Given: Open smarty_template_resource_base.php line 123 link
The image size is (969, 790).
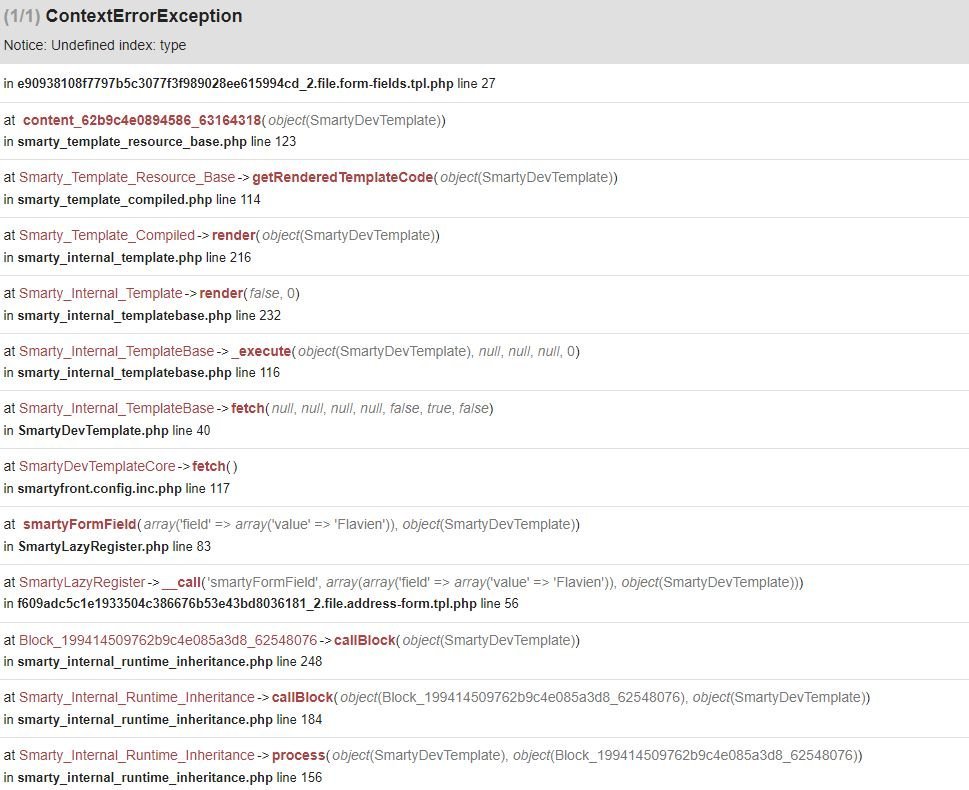Looking at the screenshot, I should [132, 141].
